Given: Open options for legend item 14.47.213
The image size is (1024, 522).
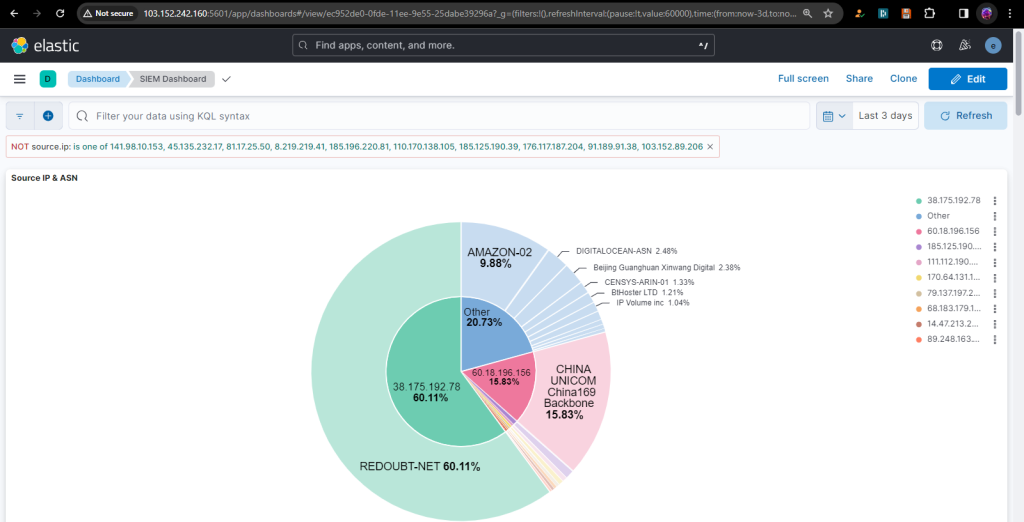Looking at the screenshot, I should click(x=995, y=324).
